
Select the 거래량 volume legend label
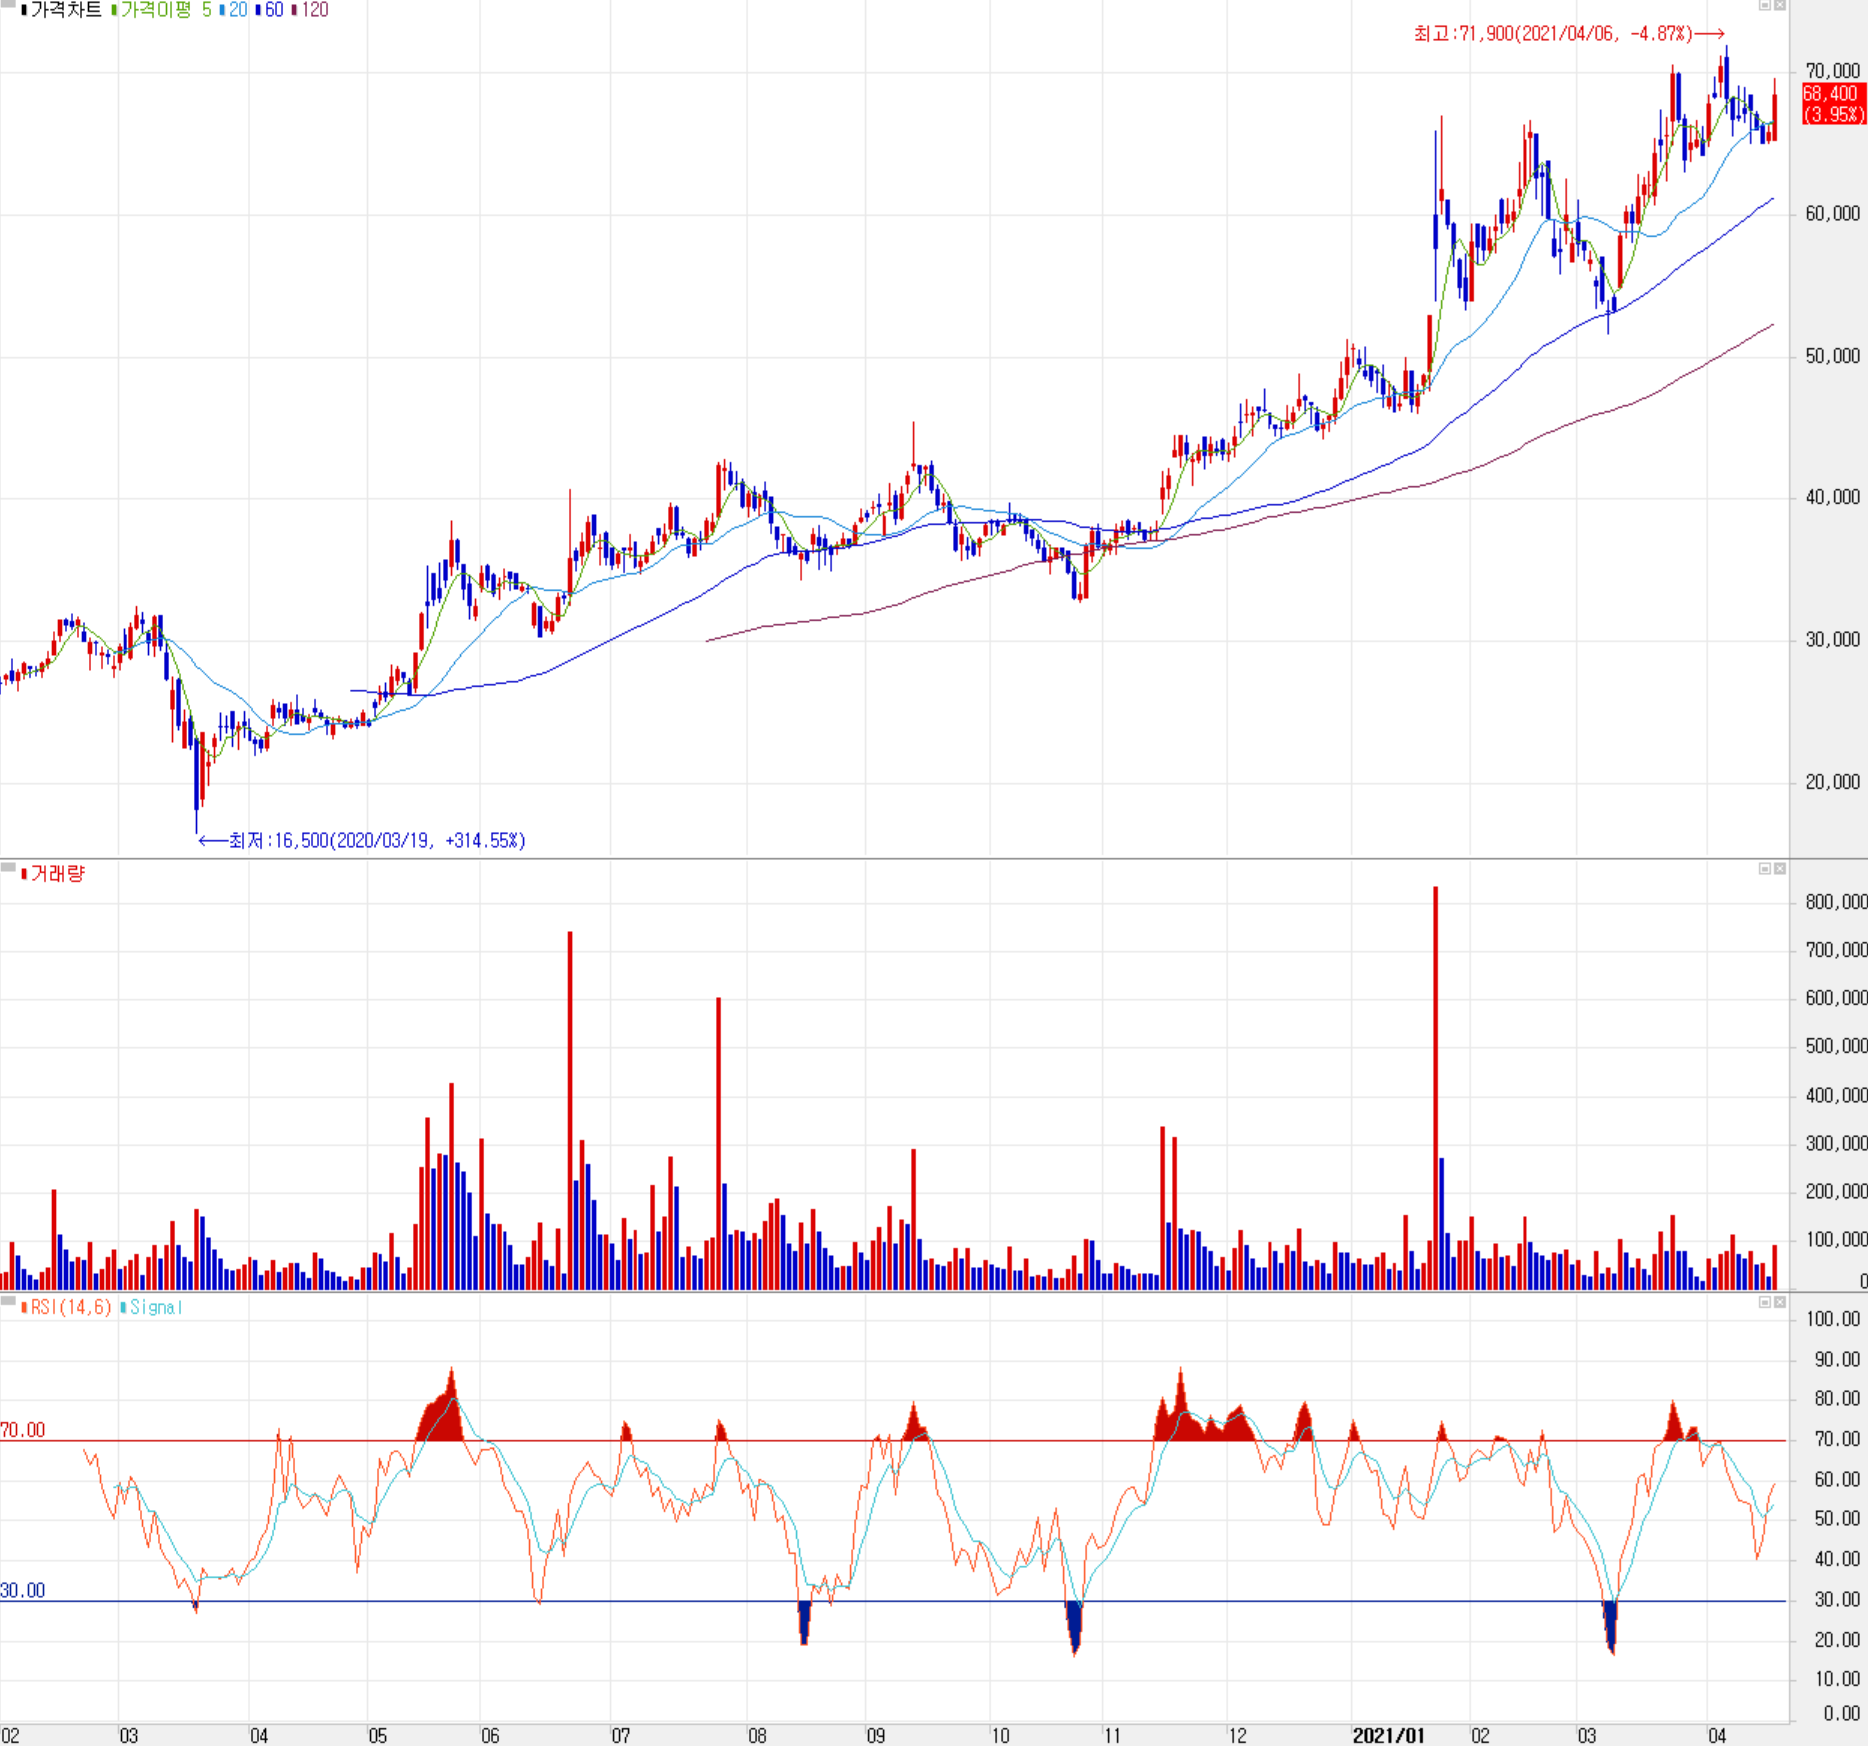[54, 874]
